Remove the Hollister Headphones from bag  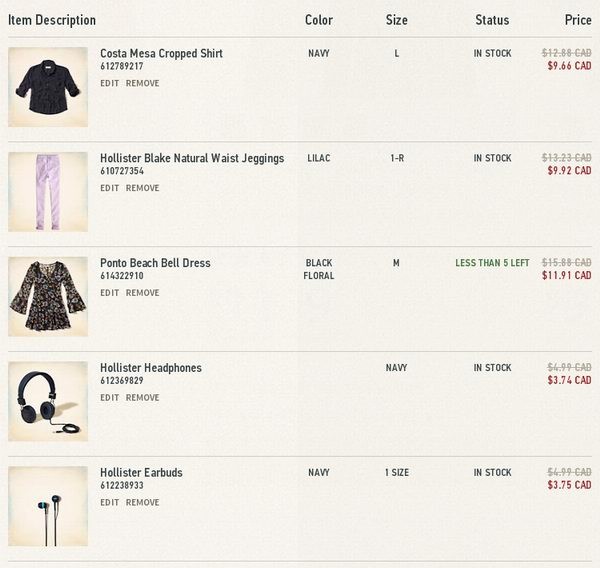tap(142, 398)
